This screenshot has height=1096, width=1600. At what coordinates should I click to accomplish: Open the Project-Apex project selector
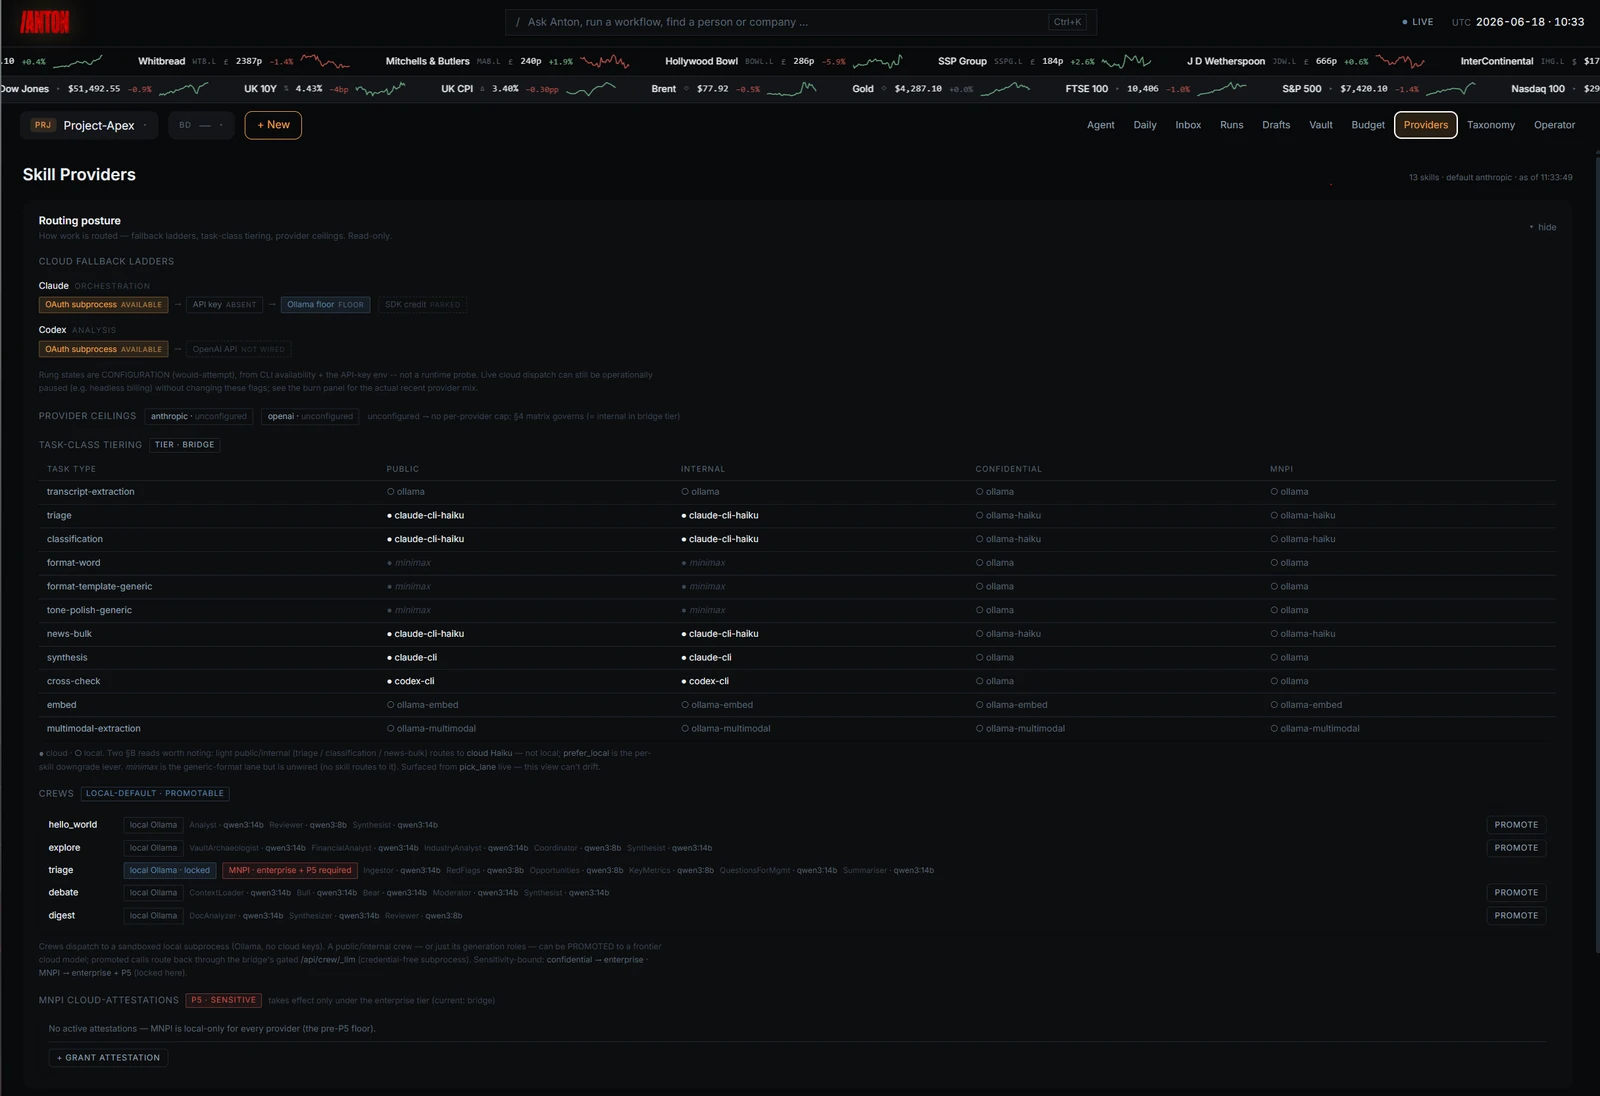pos(90,125)
